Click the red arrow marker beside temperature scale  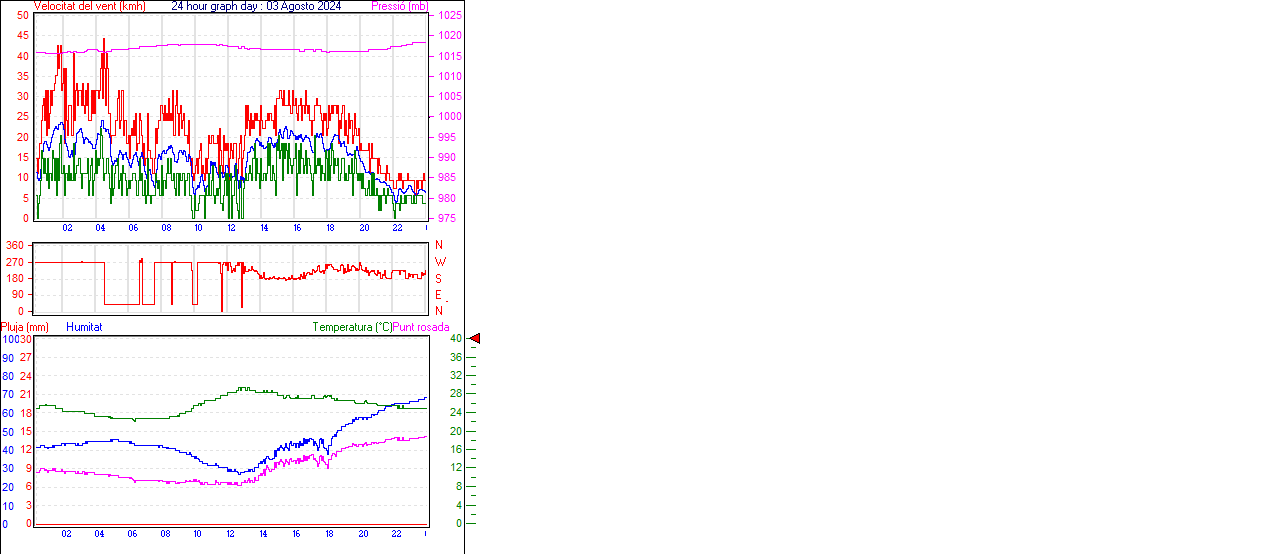pyautogui.click(x=475, y=339)
